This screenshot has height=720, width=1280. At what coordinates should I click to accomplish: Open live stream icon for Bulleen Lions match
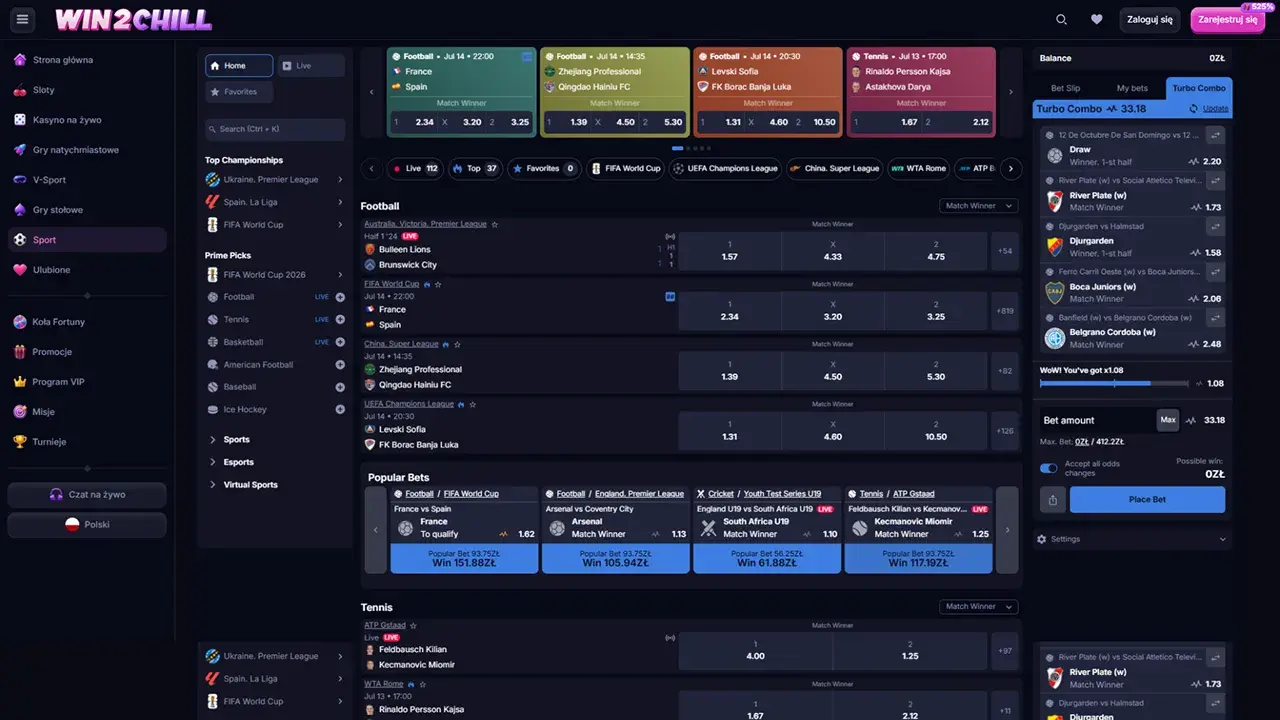pyautogui.click(x=671, y=237)
